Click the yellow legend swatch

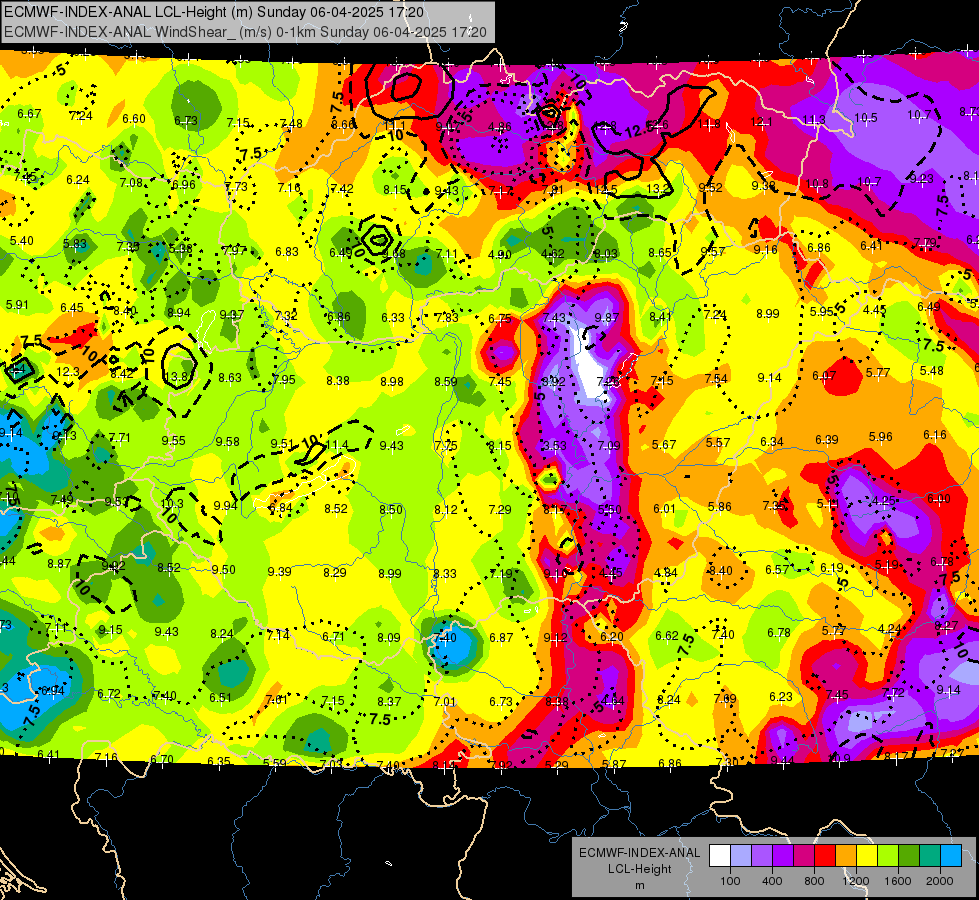(867, 856)
